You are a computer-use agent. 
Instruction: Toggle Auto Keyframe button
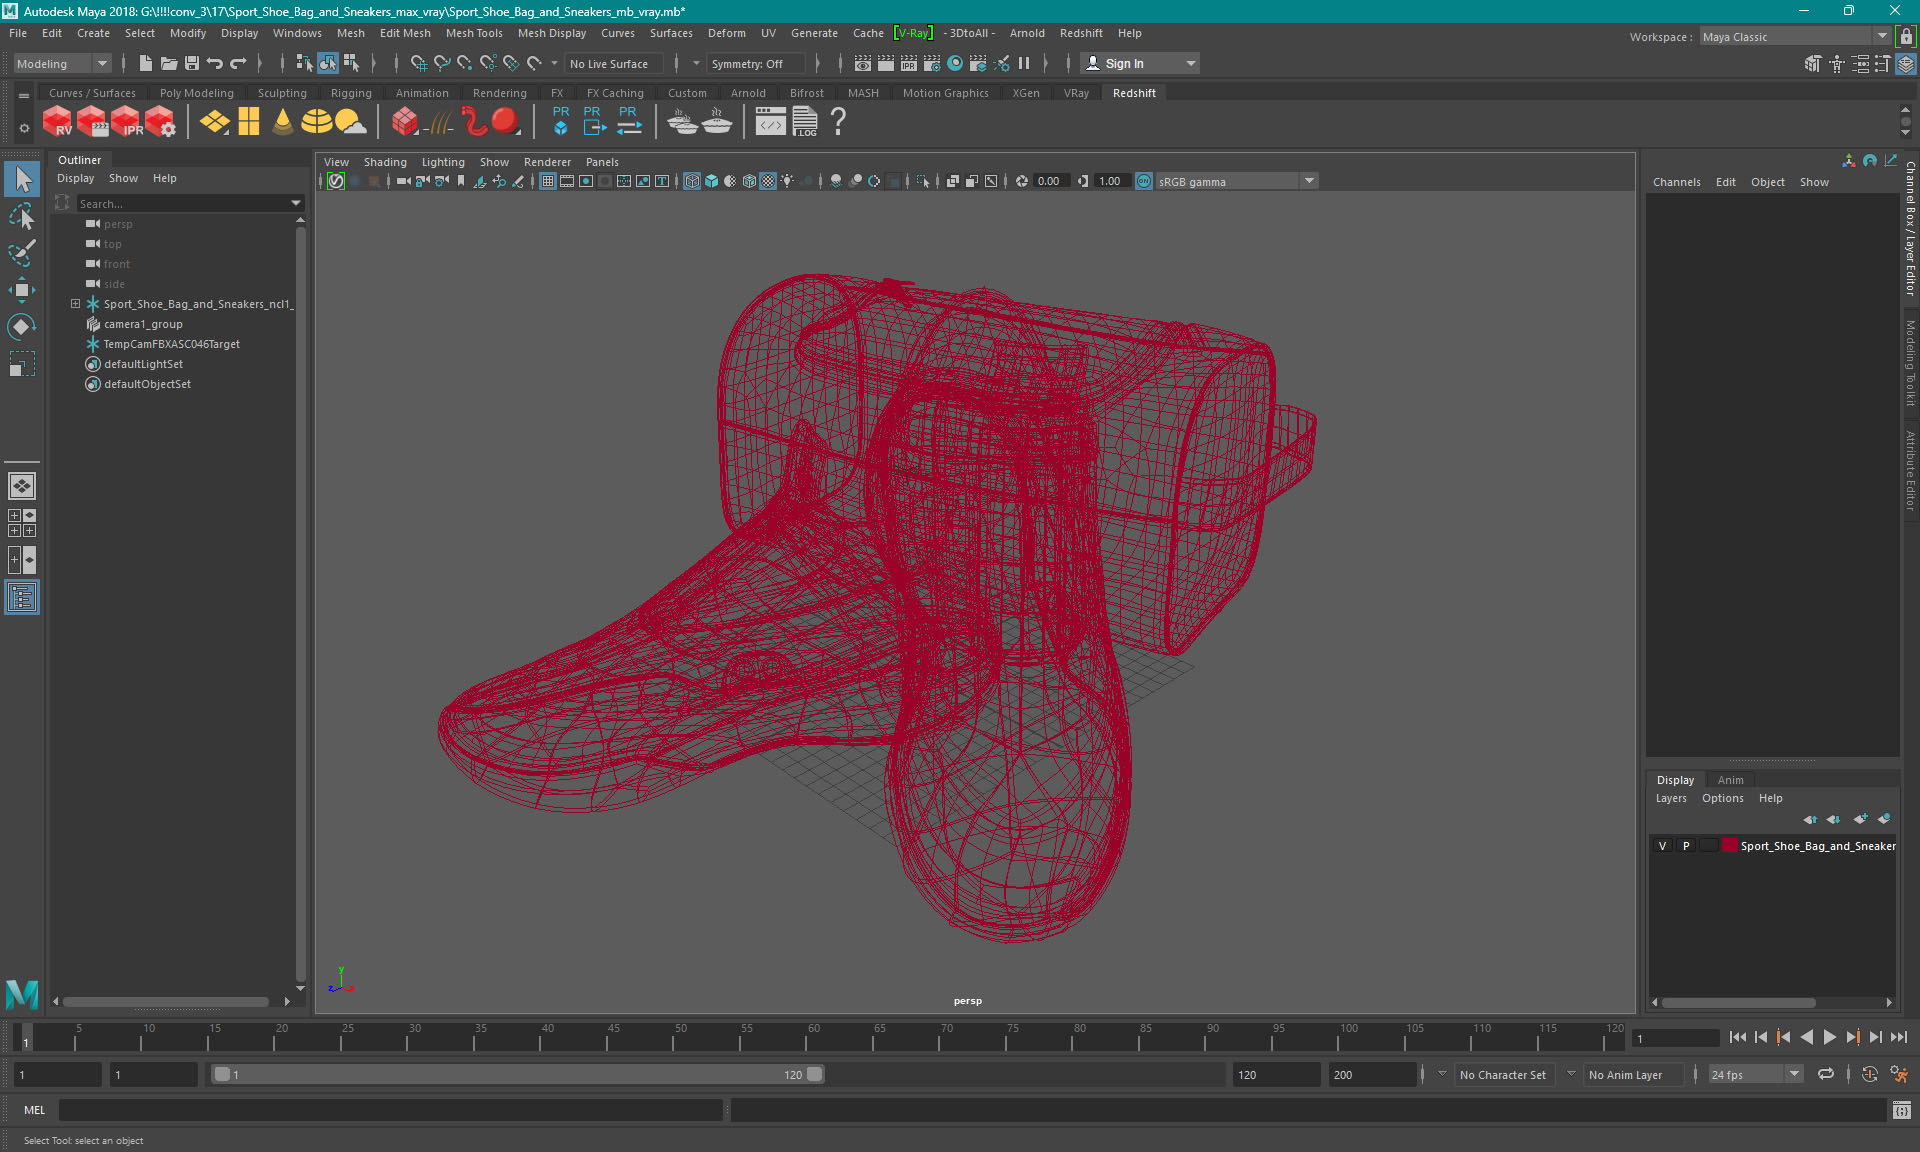(x=1869, y=1074)
